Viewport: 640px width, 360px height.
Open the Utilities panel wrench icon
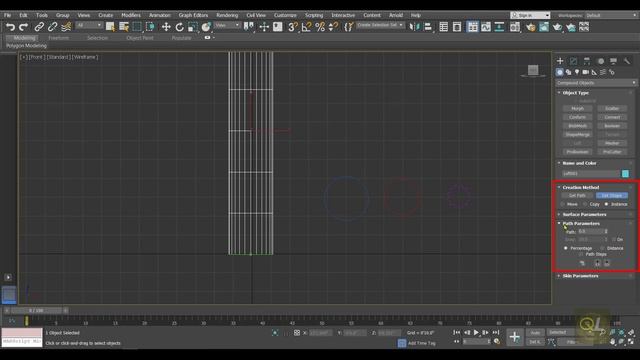pos(627,61)
